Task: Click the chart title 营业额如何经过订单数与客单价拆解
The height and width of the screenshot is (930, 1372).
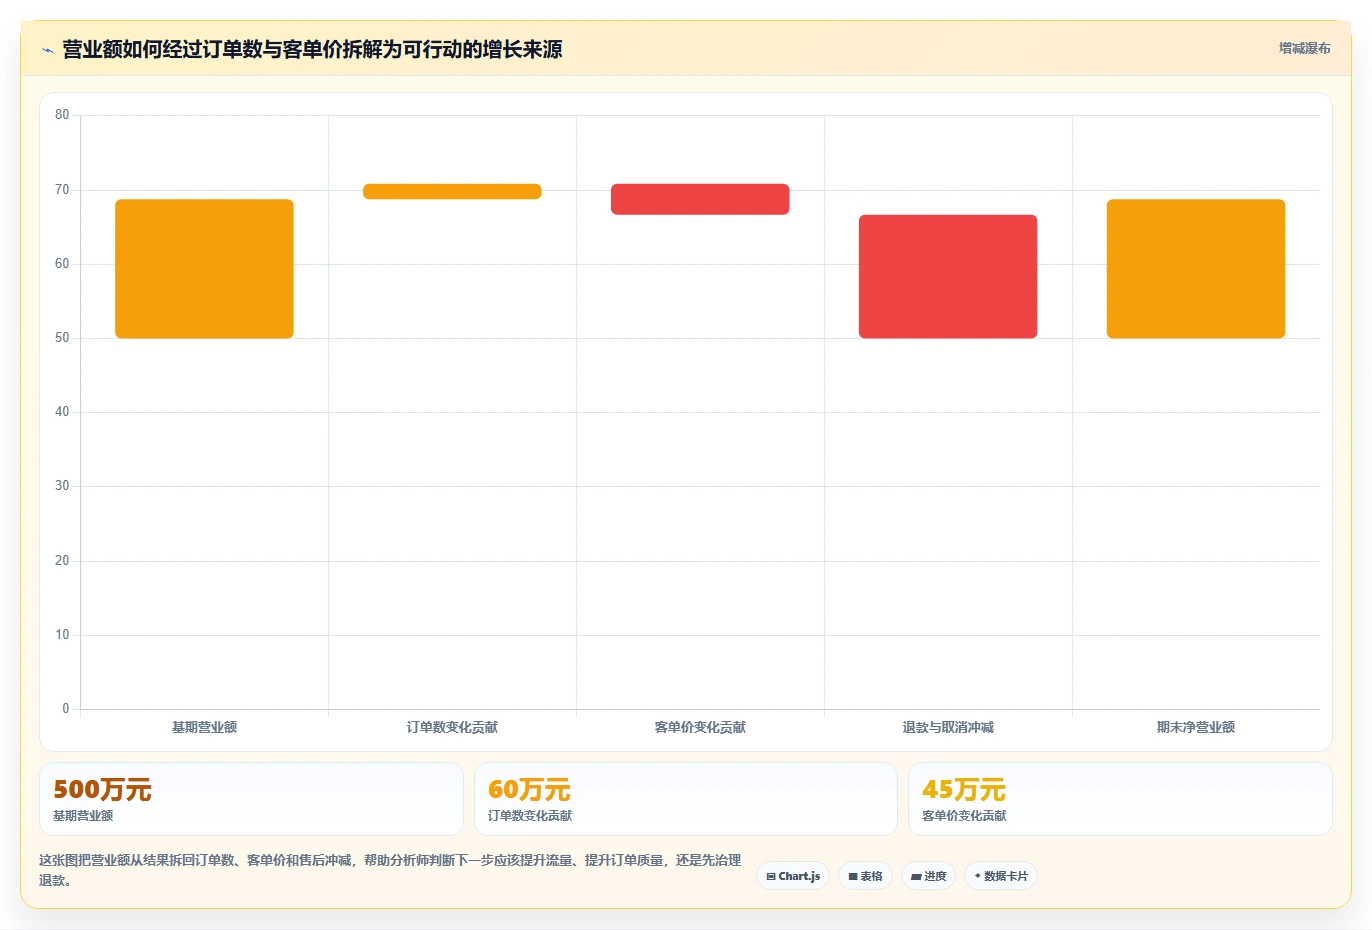Action: coord(312,49)
